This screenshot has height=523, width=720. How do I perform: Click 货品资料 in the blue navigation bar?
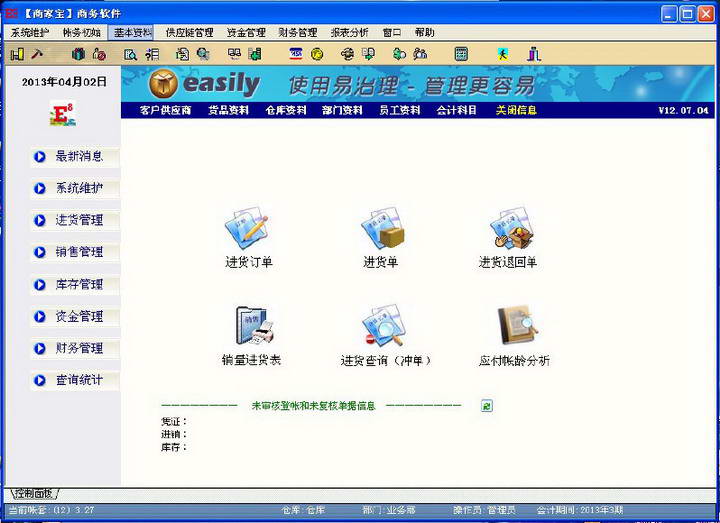click(x=228, y=110)
